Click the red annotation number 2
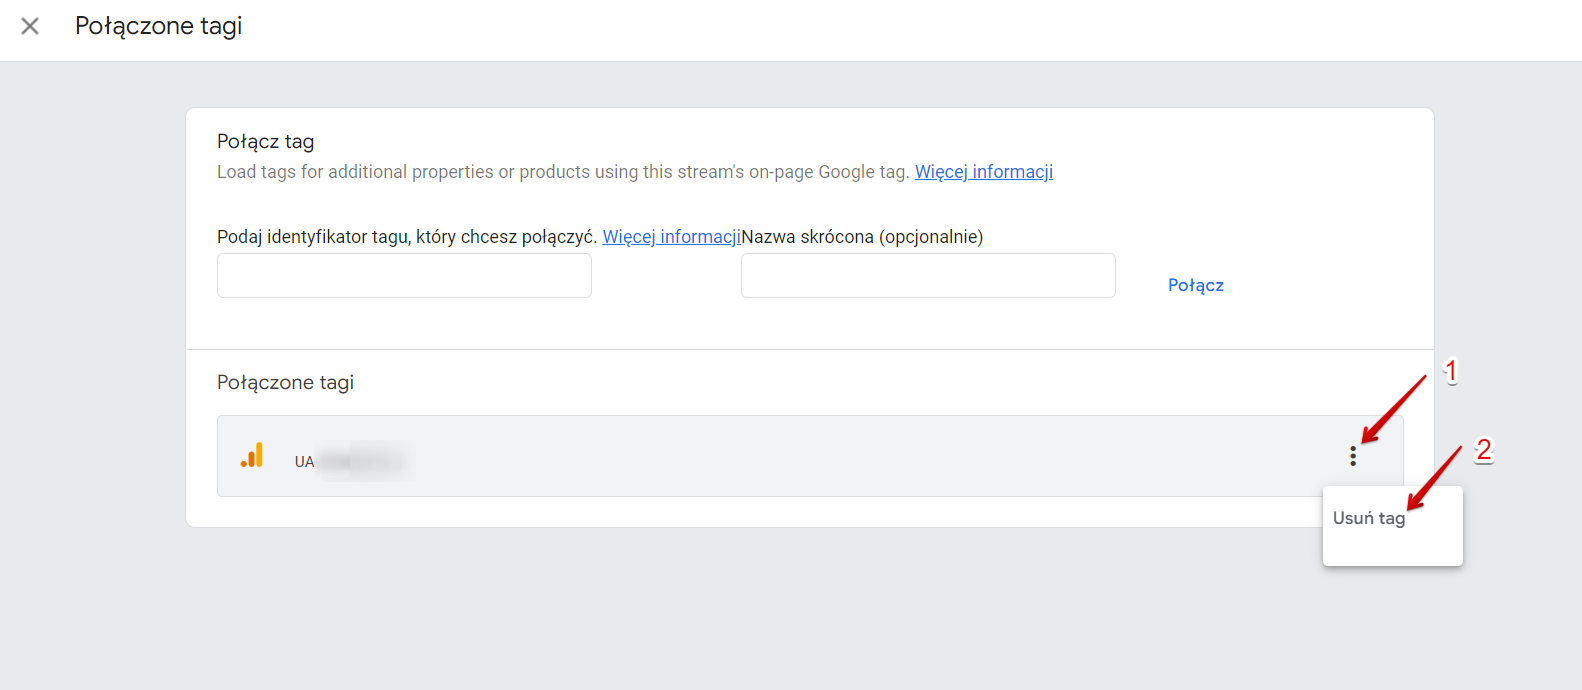1582x690 pixels. pyautogui.click(x=1484, y=450)
